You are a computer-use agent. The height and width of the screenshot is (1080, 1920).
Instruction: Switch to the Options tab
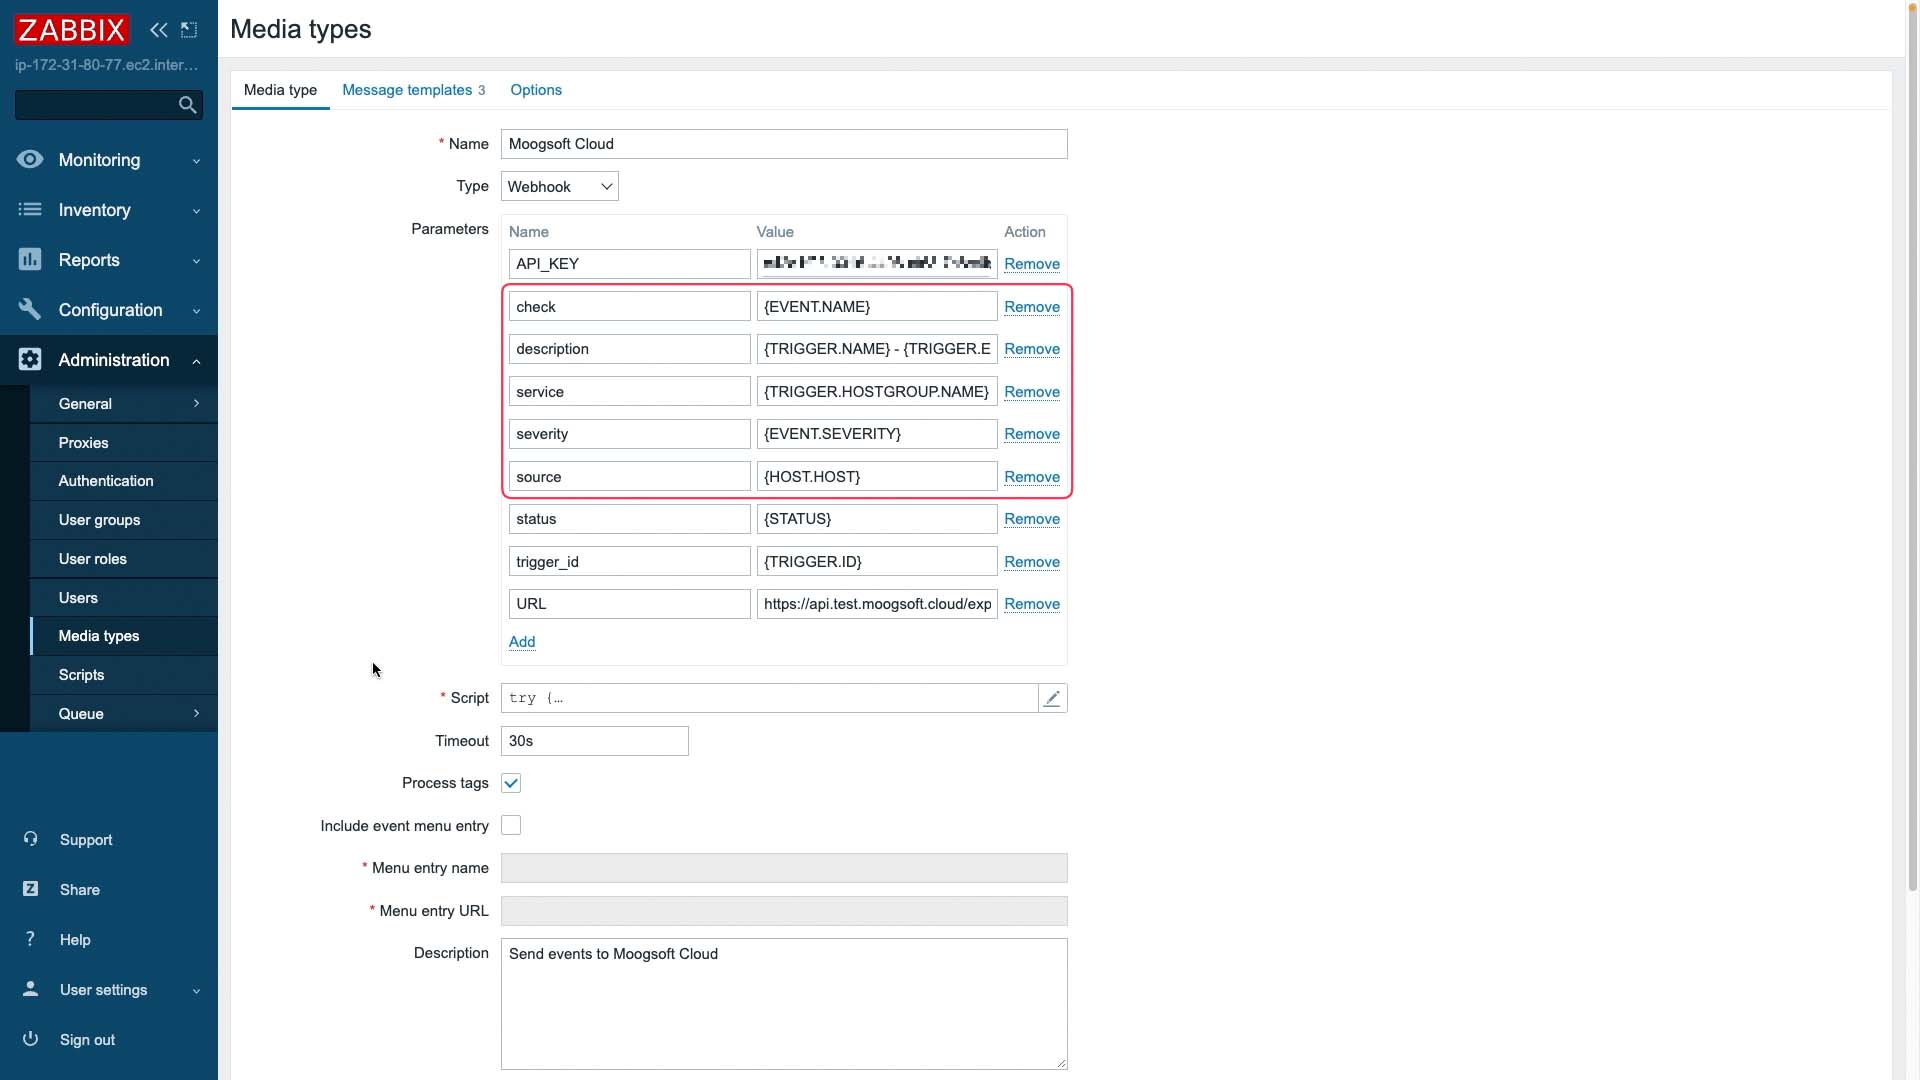tap(537, 90)
